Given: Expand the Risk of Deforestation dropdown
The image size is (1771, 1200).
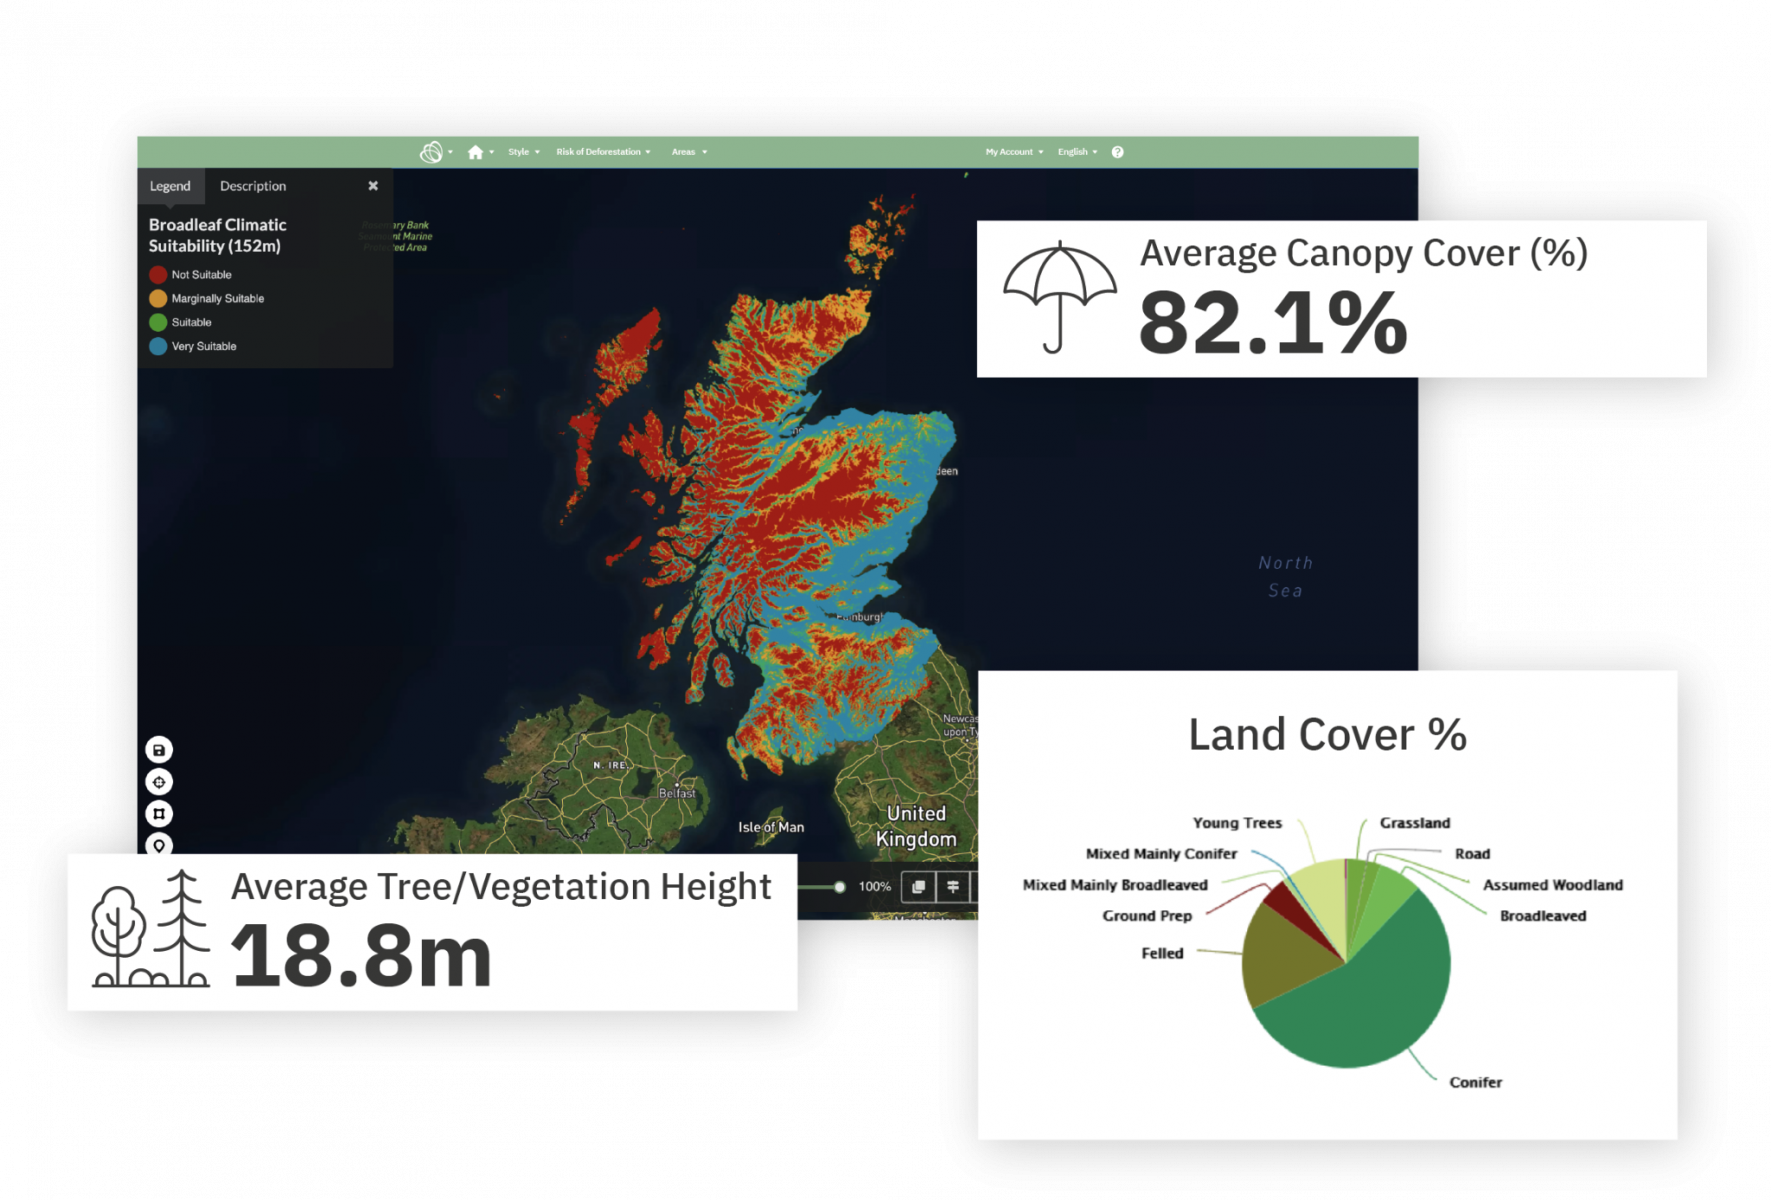Looking at the screenshot, I should 603,152.
